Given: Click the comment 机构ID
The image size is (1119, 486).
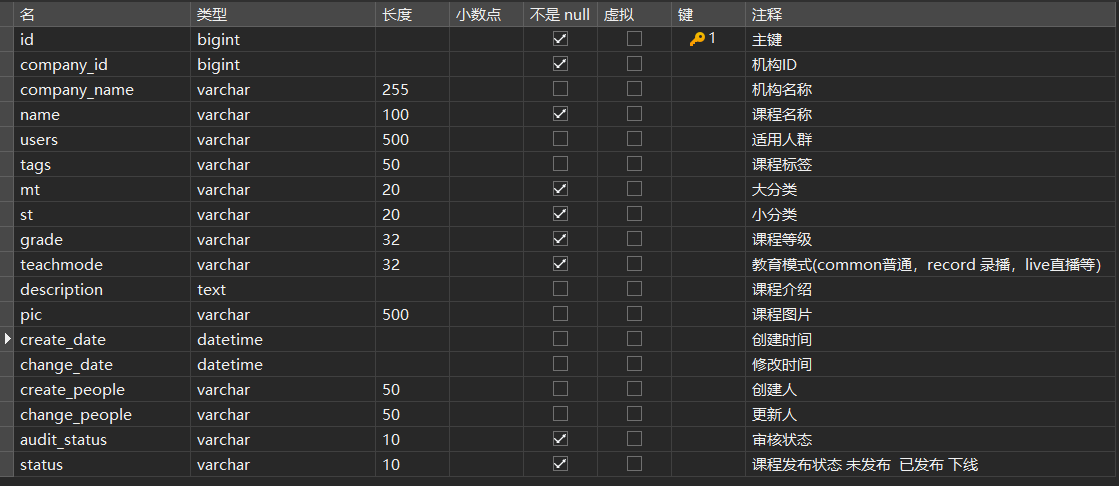Looking at the screenshot, I should [x=774, y=65].
